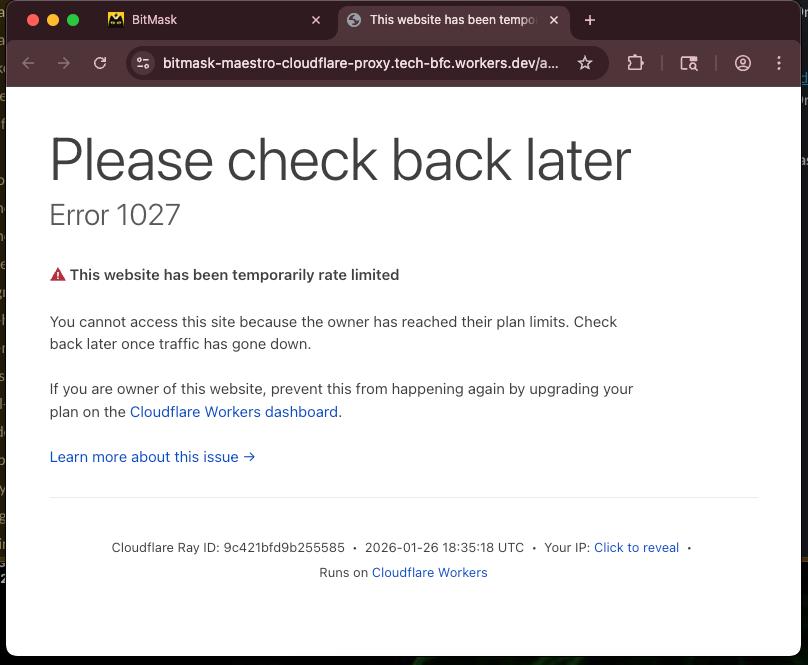This screenshot has height=665, width=808.
Task: Click the timestamp '2026-01-26 18:35:18 UTC'
Action: pos(444,547)
